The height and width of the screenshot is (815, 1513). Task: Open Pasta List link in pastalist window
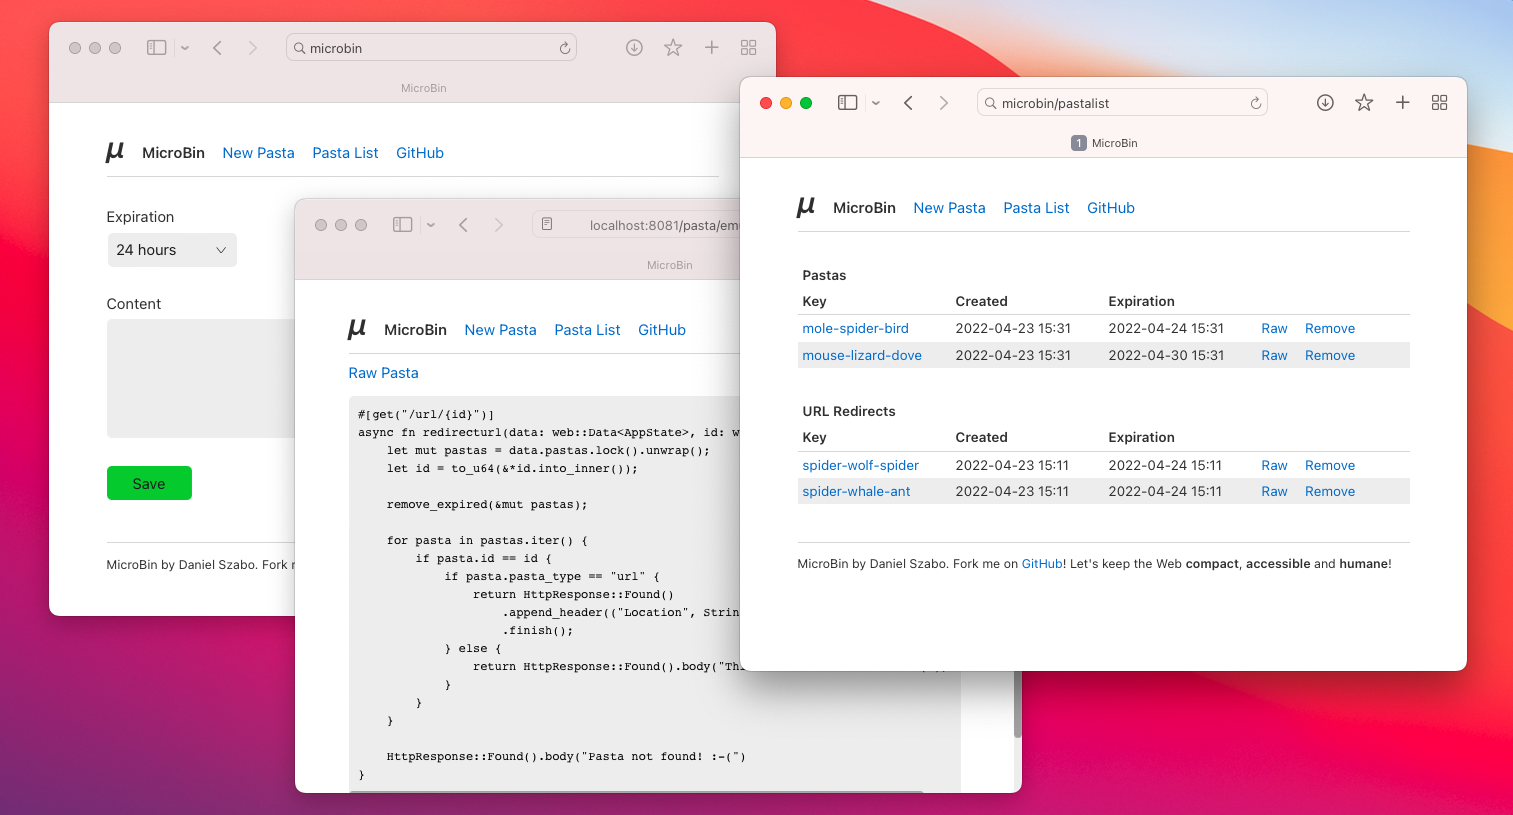click(x=1036, y=208)
